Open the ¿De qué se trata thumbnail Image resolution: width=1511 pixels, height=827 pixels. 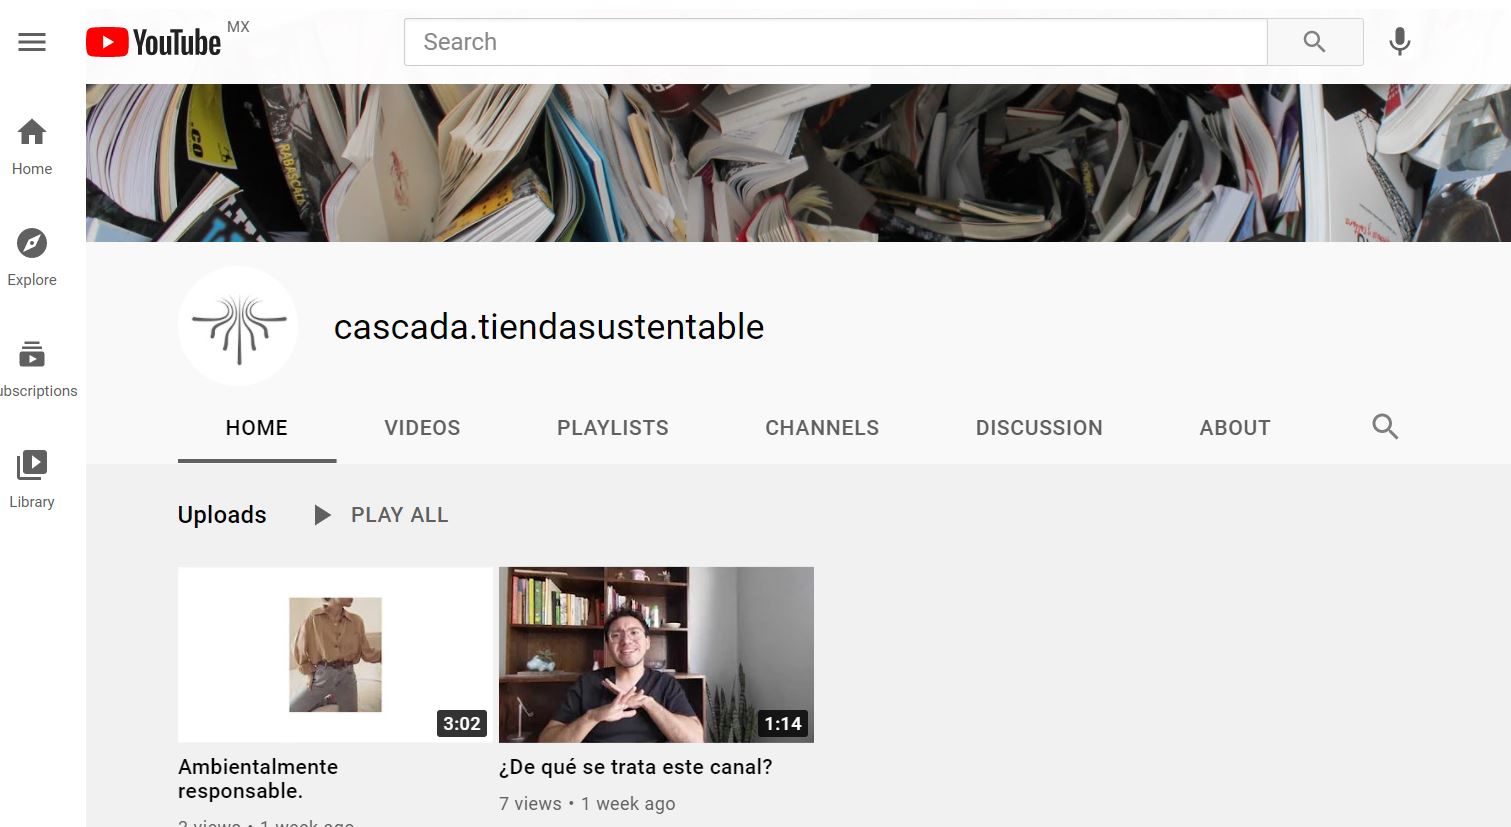click(656, 655)
